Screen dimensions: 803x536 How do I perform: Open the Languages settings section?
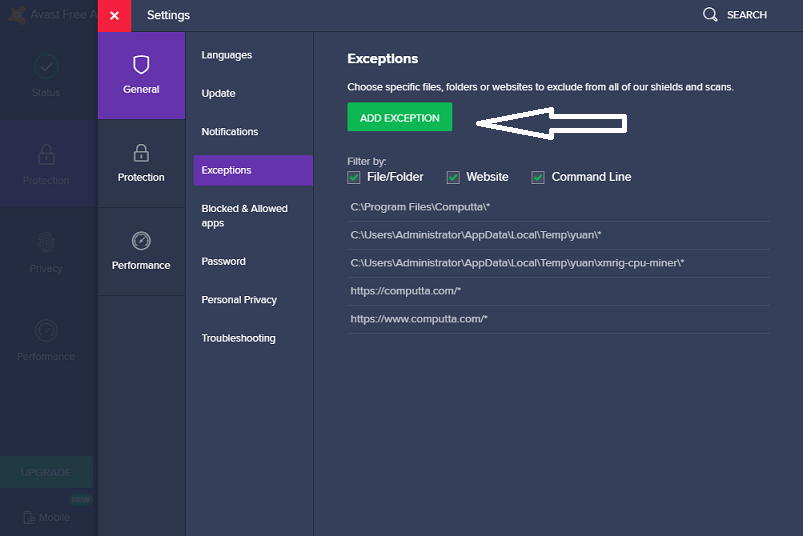(227, 55)
